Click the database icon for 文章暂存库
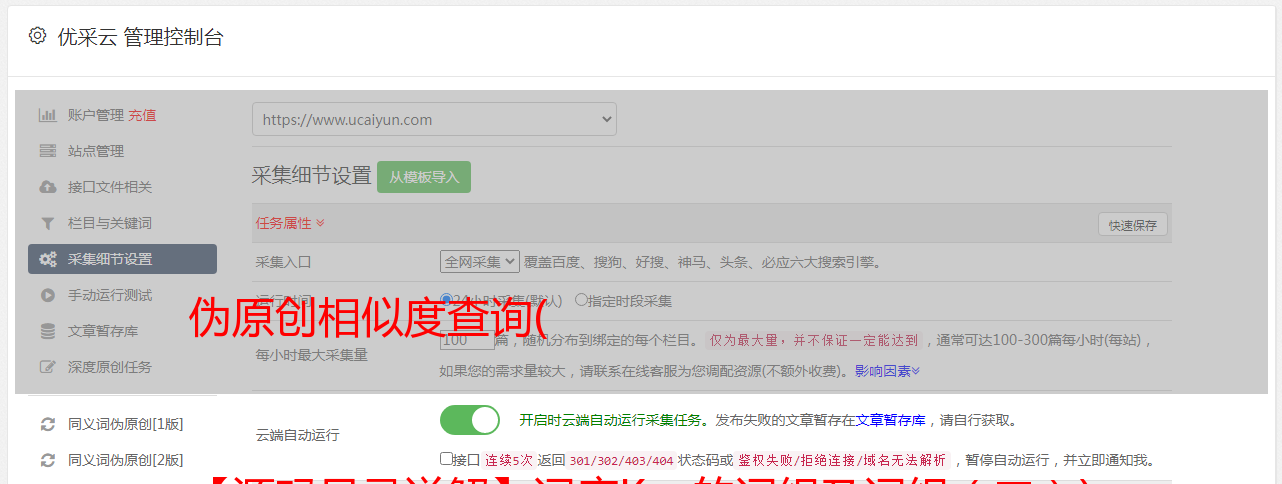Screen dimensions: 1282x484 pos(47,331)
